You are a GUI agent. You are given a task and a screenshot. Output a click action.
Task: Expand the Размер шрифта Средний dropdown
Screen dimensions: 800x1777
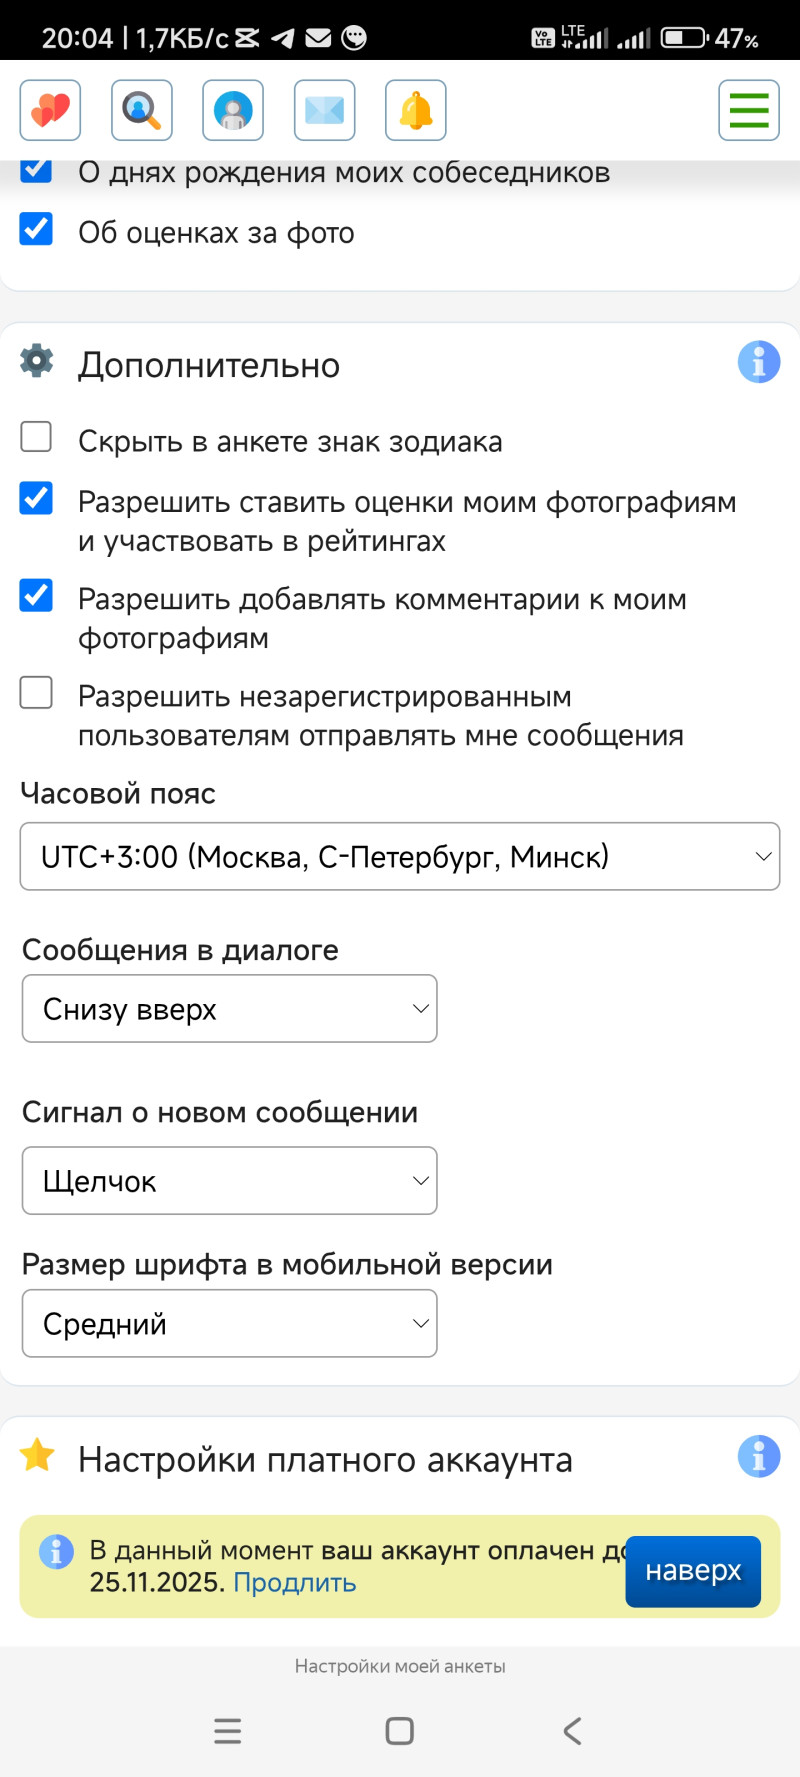(230, 1324)
